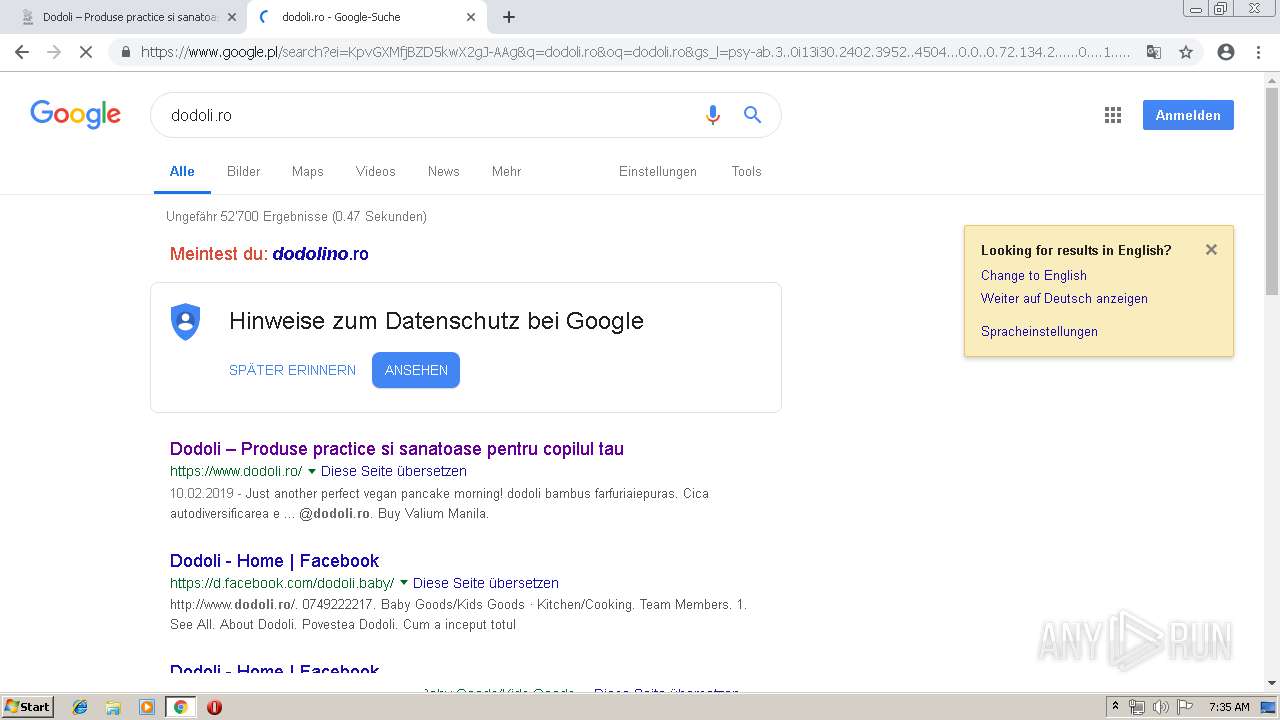Viewport: 1280px width, 720px height.
Task: Open the Chrome three-dot menu
Action: point(1258,52)
